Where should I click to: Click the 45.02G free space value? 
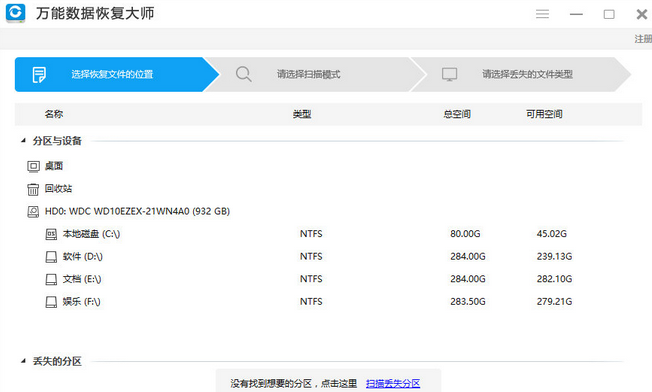pyautogui.click(x=552, y=234)
